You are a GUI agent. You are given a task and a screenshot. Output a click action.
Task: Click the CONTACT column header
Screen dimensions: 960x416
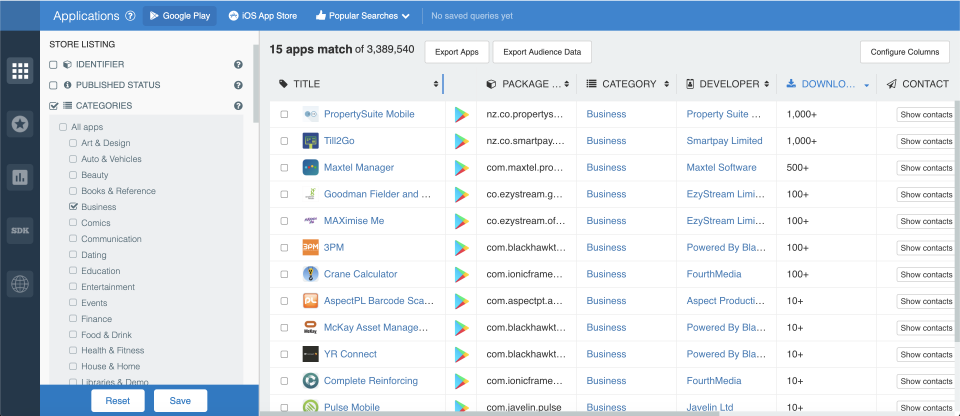click(917, 84)
